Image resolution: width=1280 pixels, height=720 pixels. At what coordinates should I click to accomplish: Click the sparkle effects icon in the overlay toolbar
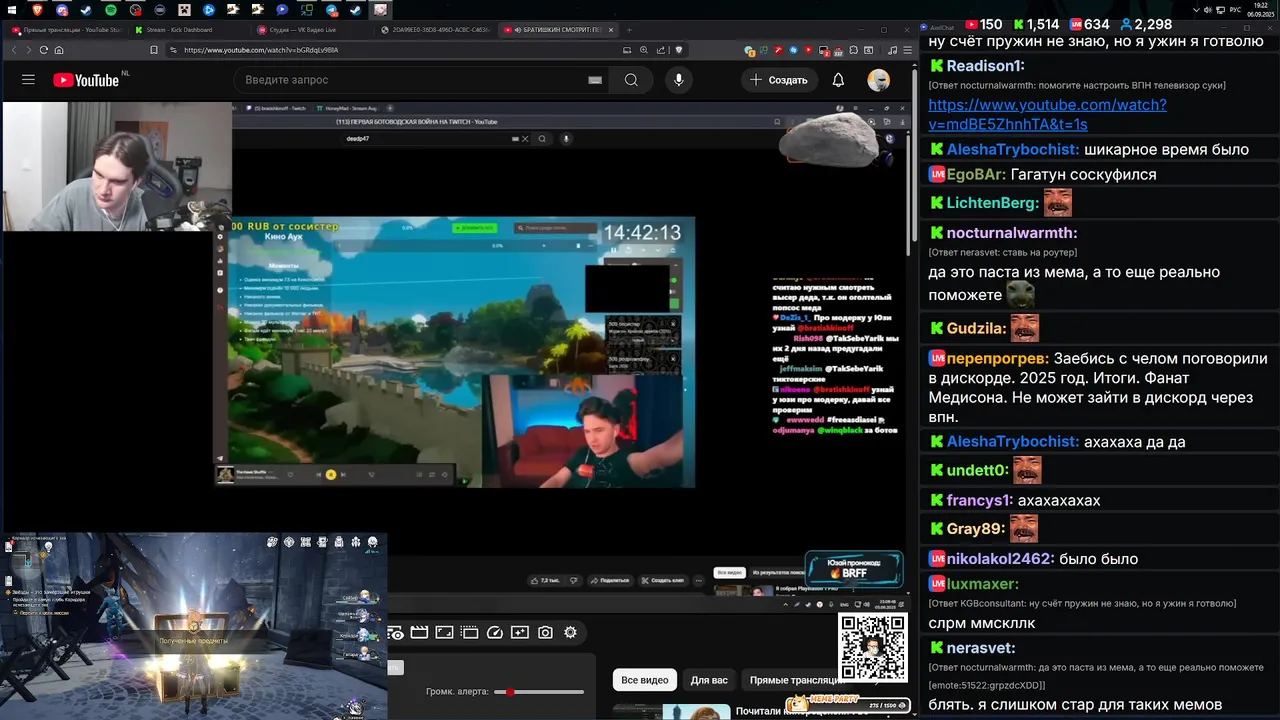520,632
